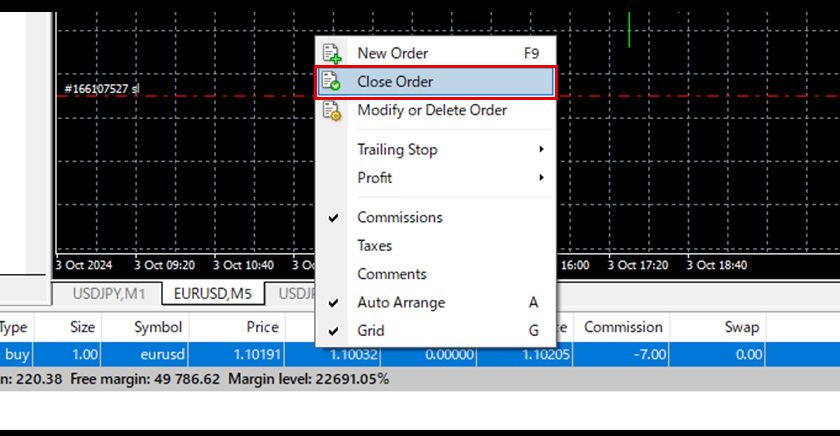This screenshot has width=840, height=436.
Task: Switch to the EURUSD,M5 chart tab
Action: [x=212, y=293]
